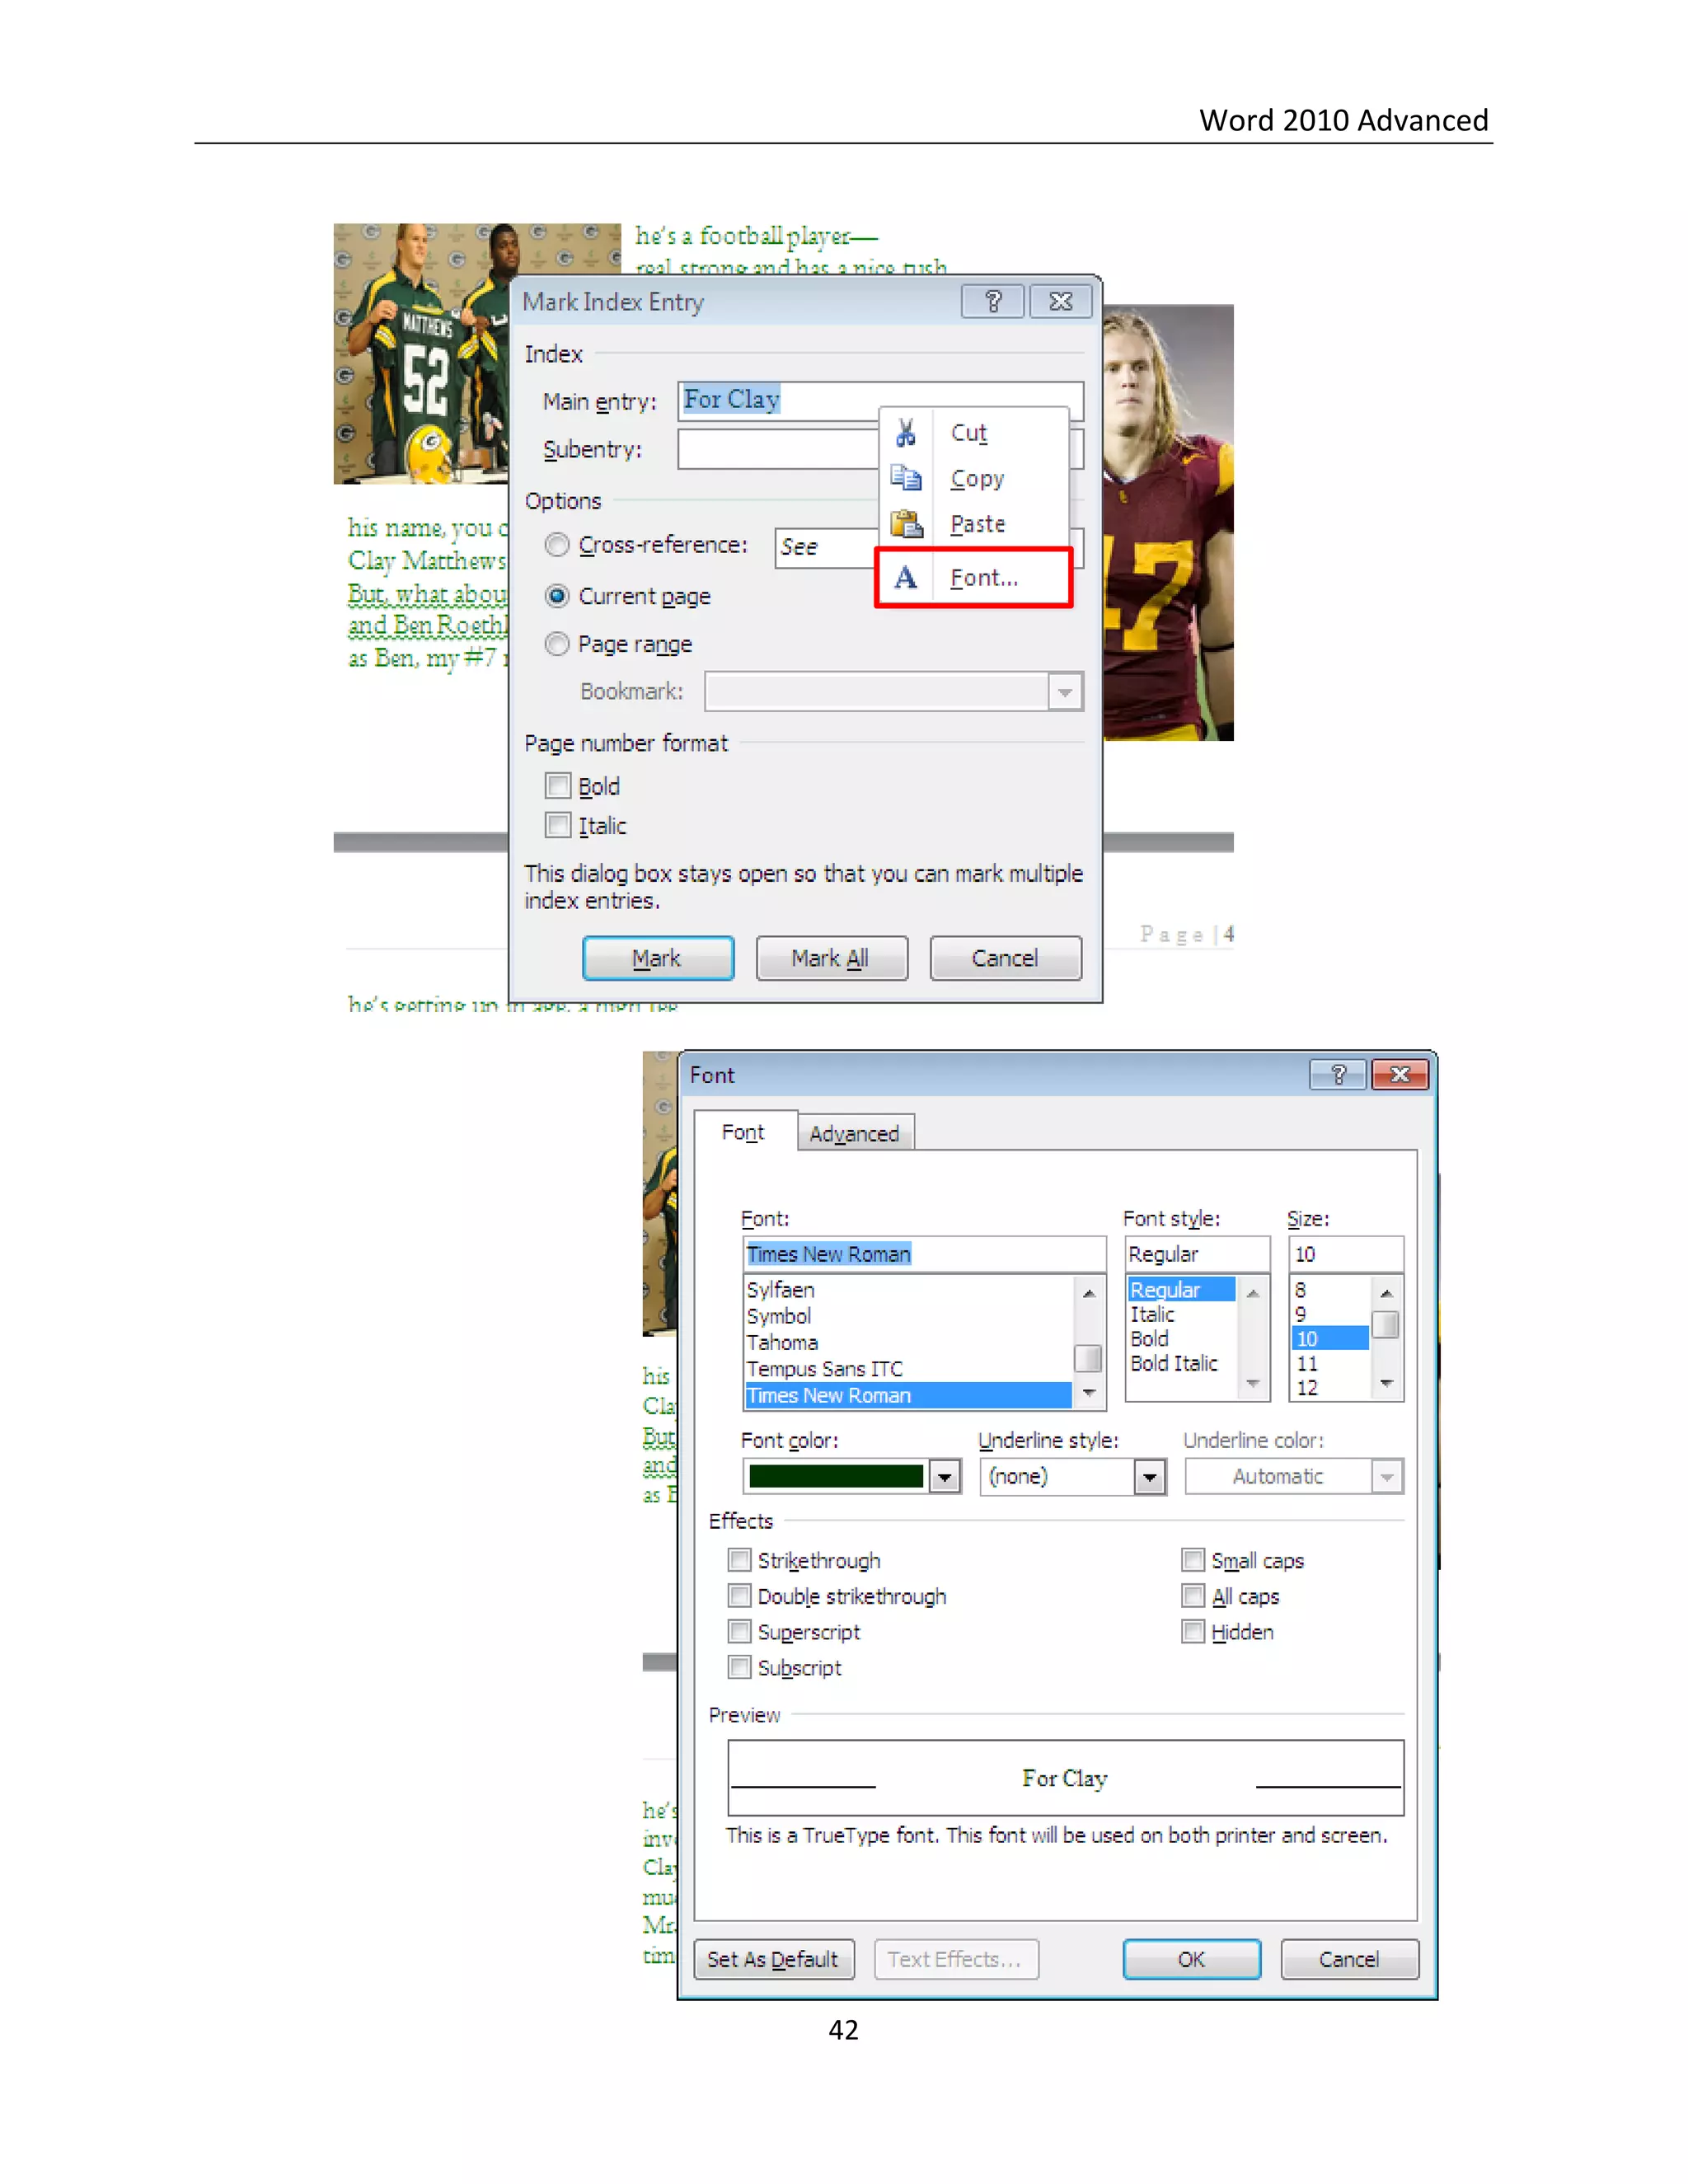Check the Strikethrough effect
The width and height of the screenshot is (1688, 2184).
(739, 1560)
